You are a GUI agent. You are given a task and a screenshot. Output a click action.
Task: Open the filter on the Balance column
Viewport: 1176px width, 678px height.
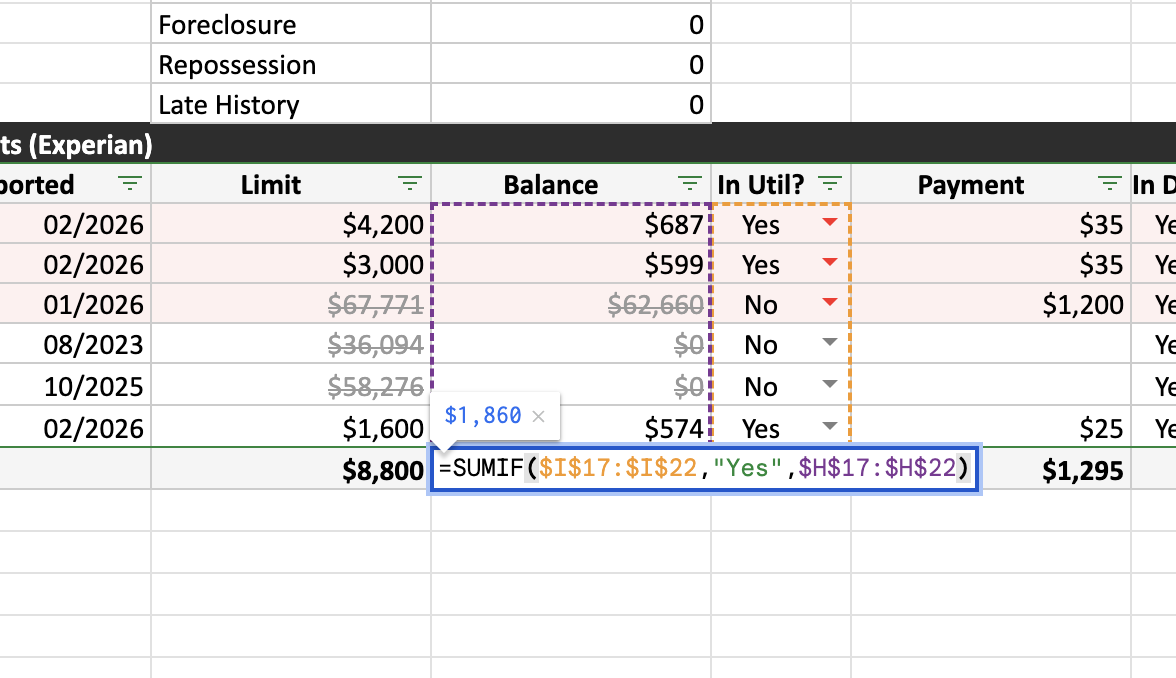click(x=689, y=184)
